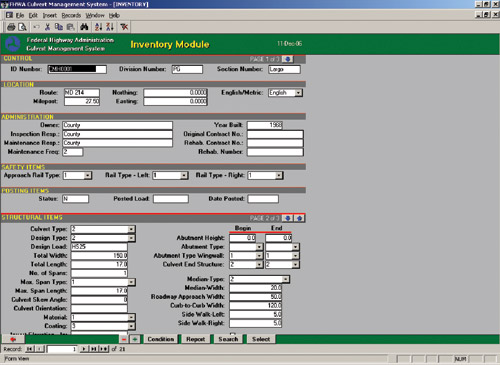This screenshot has height=365, width=500.
Task: Click the Posted Load field
Action: pos(171,199)
